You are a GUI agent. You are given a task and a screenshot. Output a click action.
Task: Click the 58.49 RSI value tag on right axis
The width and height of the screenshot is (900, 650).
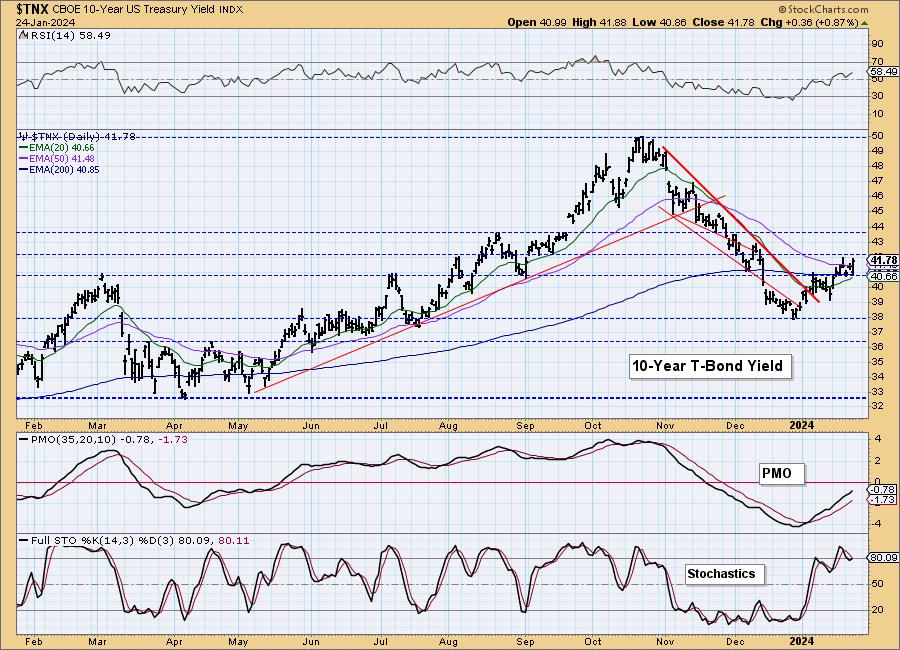883,72
